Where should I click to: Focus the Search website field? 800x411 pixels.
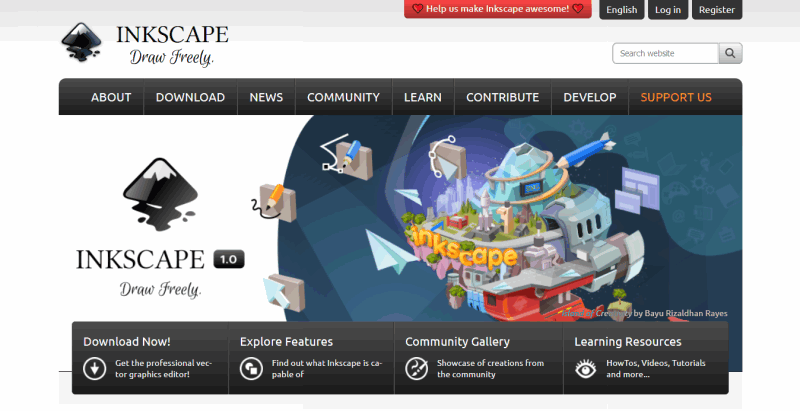tap(665, 54)
